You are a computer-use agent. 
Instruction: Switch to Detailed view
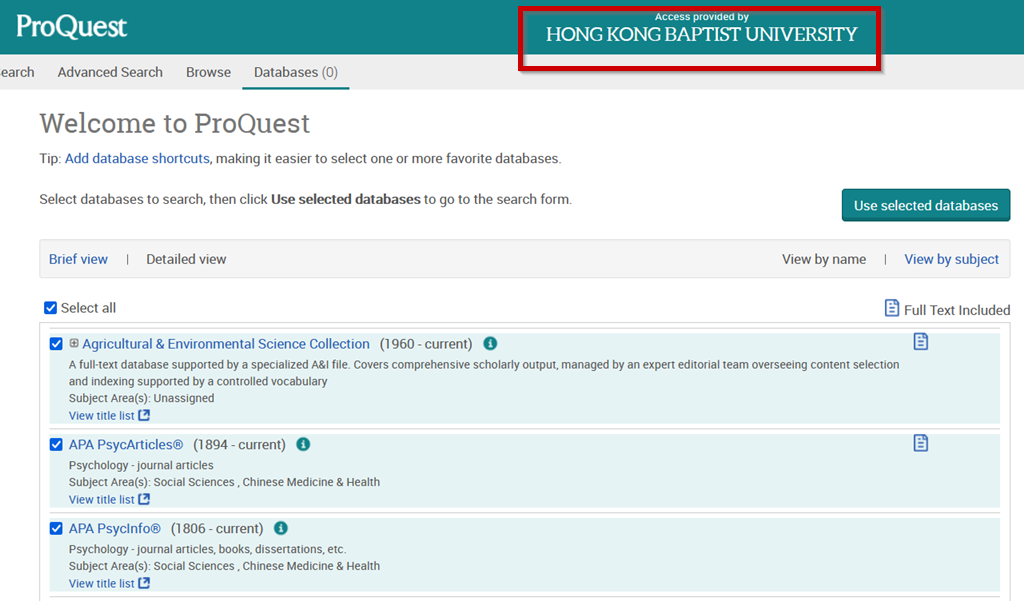(x=185, y=258)
